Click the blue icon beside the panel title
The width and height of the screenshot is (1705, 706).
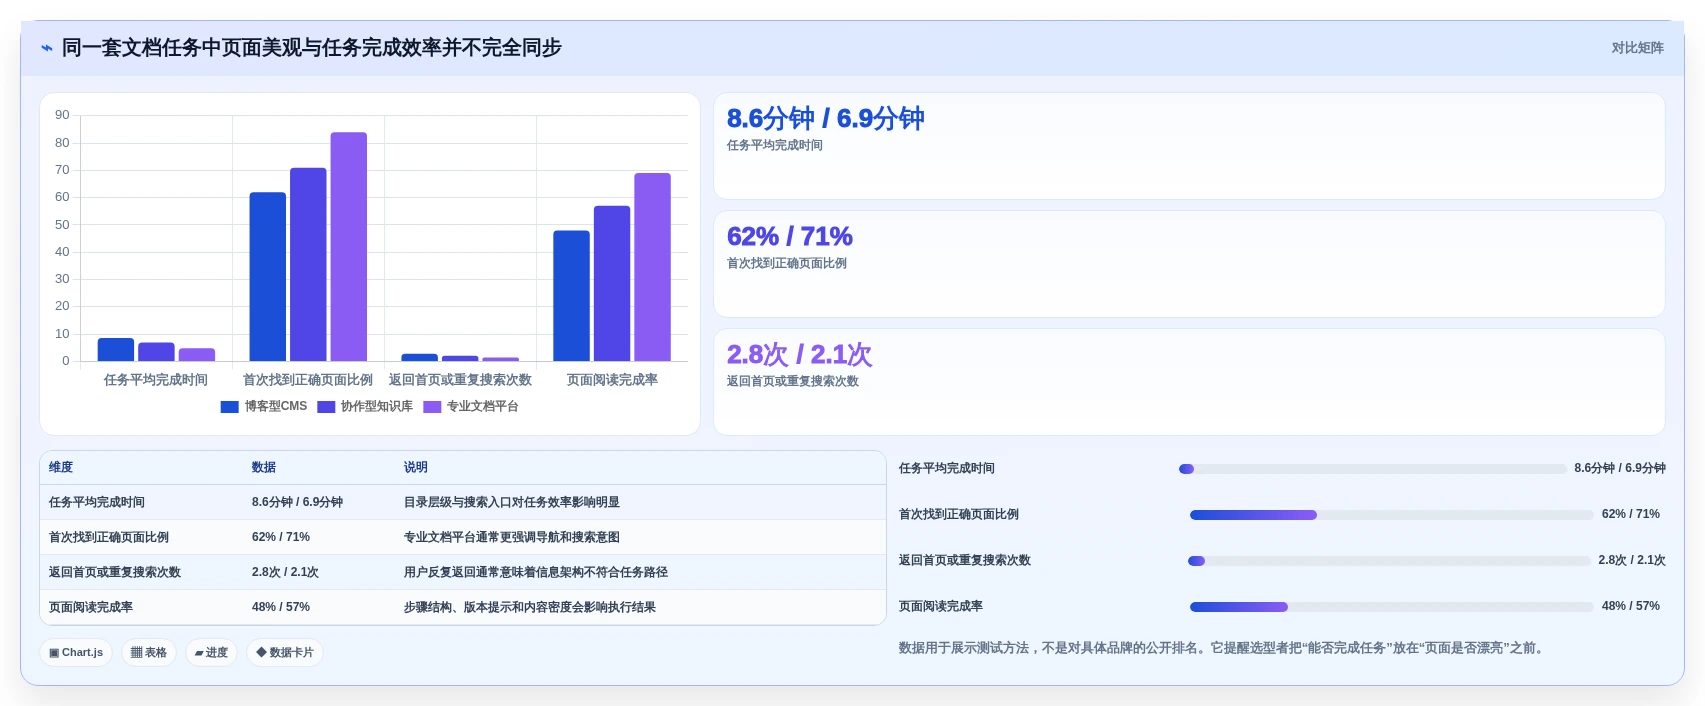tap(47, 48)
